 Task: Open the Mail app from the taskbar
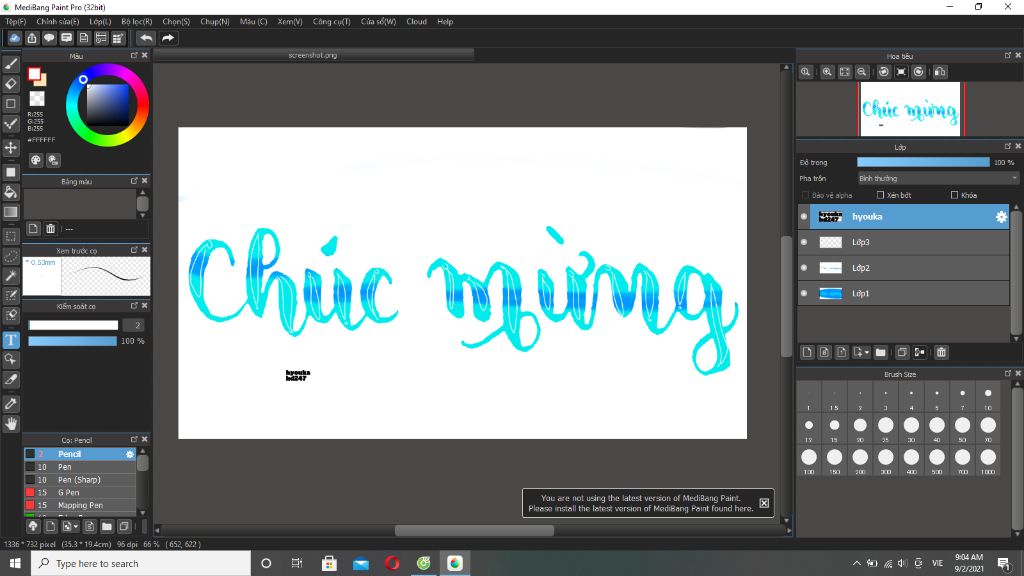[x=360, y=563]
